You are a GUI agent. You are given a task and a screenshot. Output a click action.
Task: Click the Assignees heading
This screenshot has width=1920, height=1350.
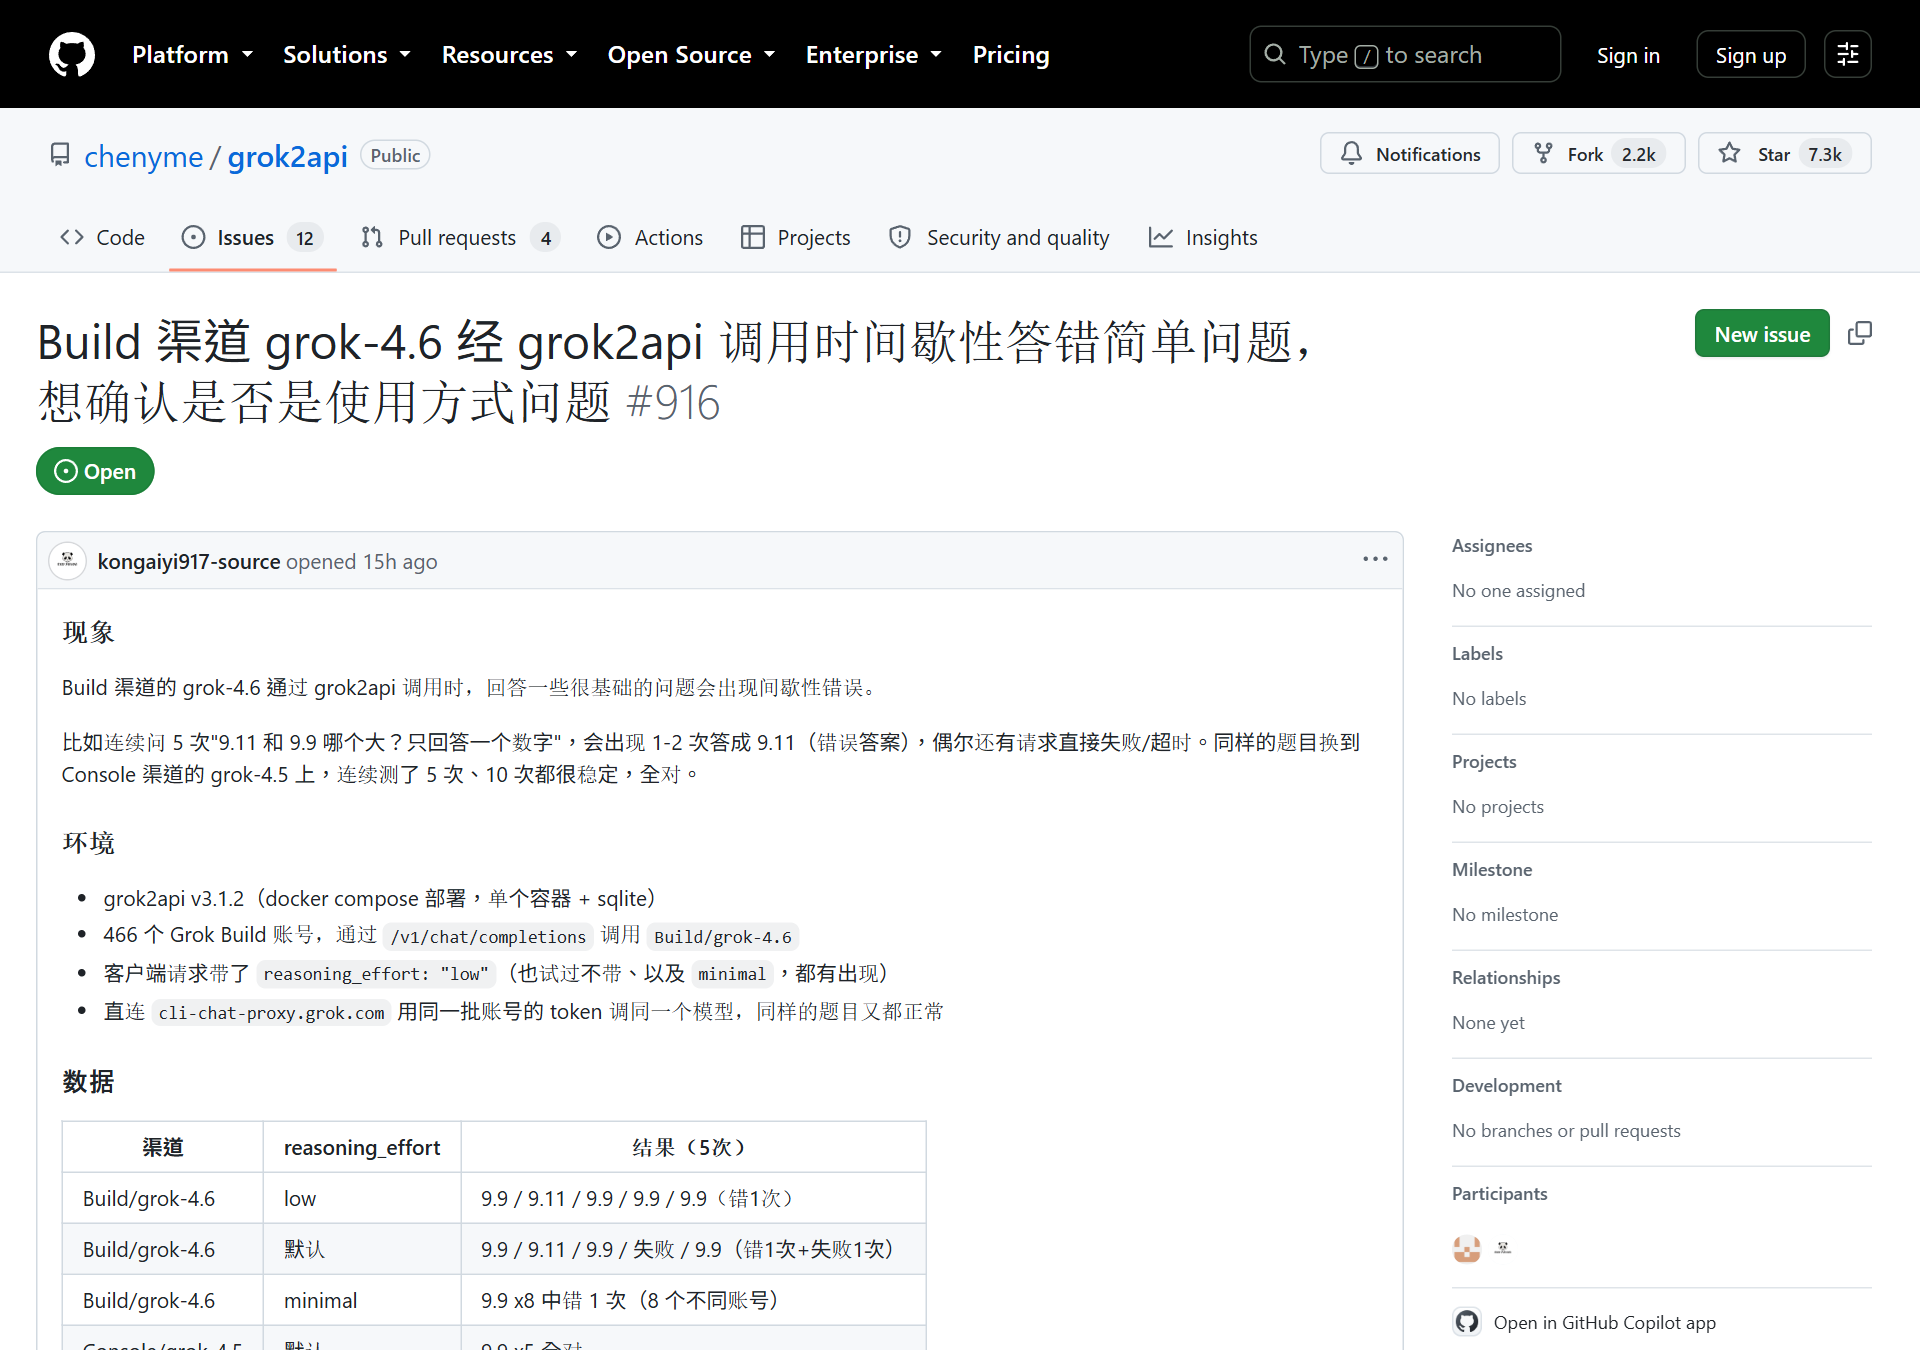tap(1492, 546)
